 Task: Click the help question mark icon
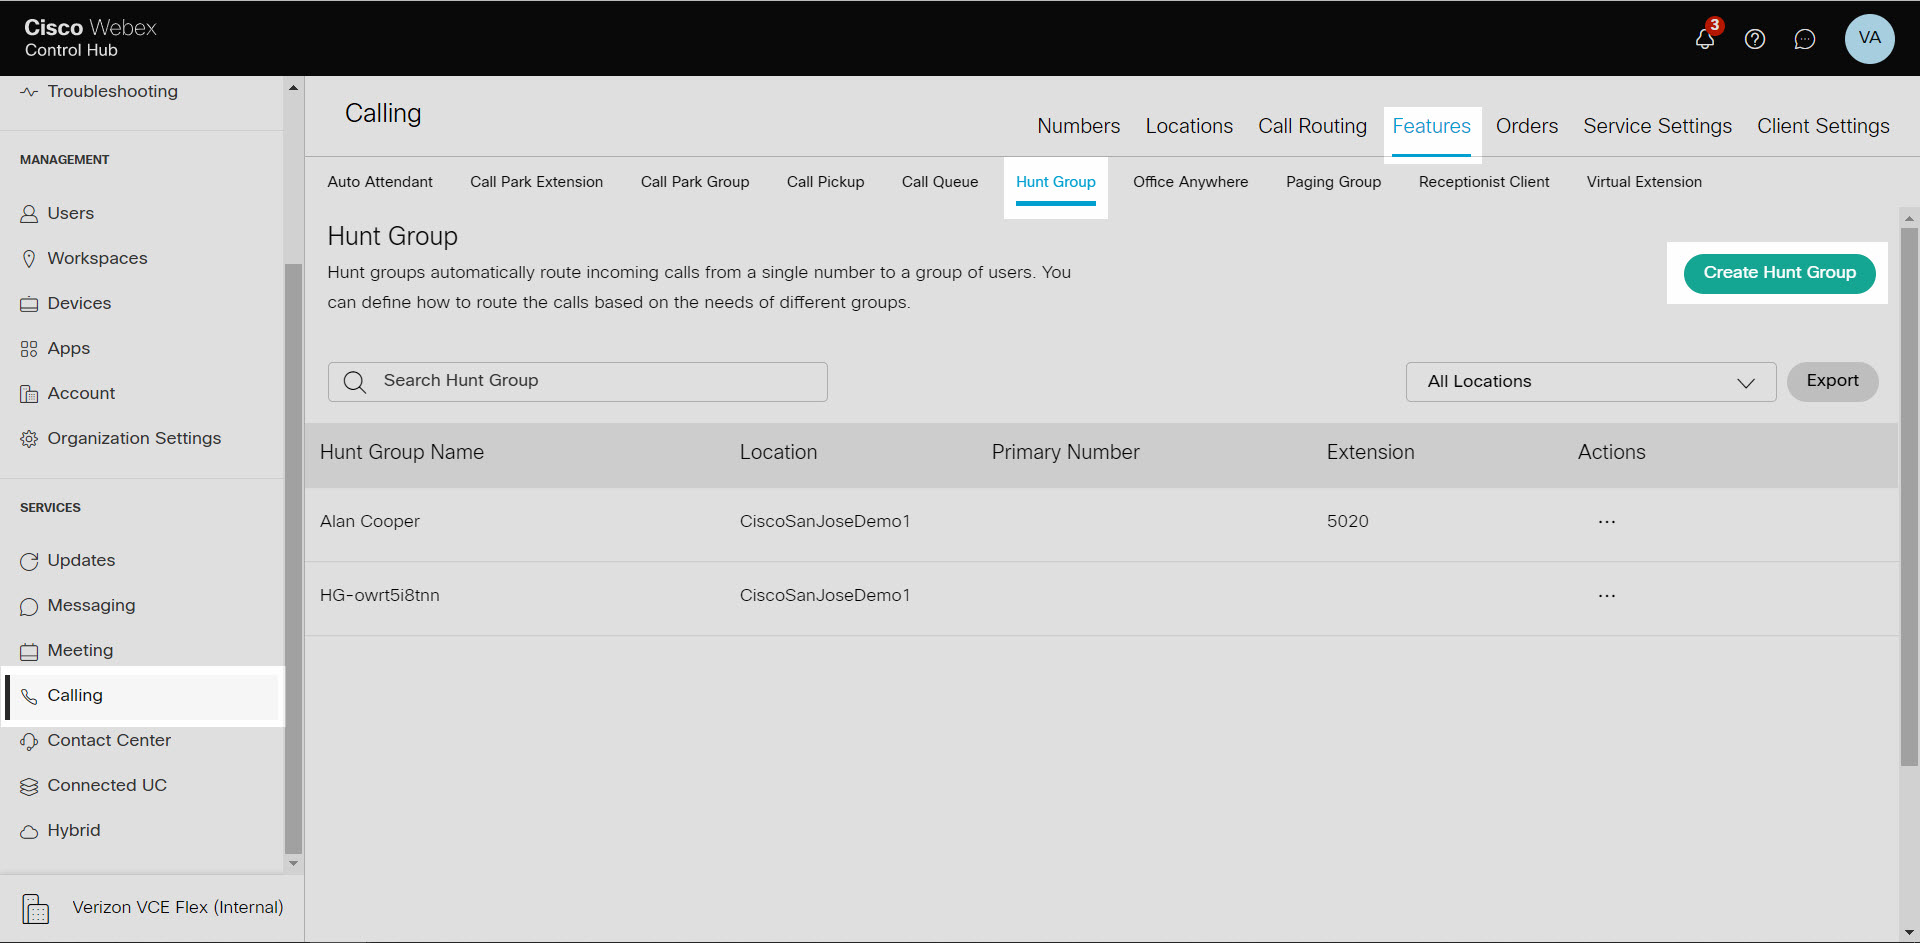(1756, 39)
